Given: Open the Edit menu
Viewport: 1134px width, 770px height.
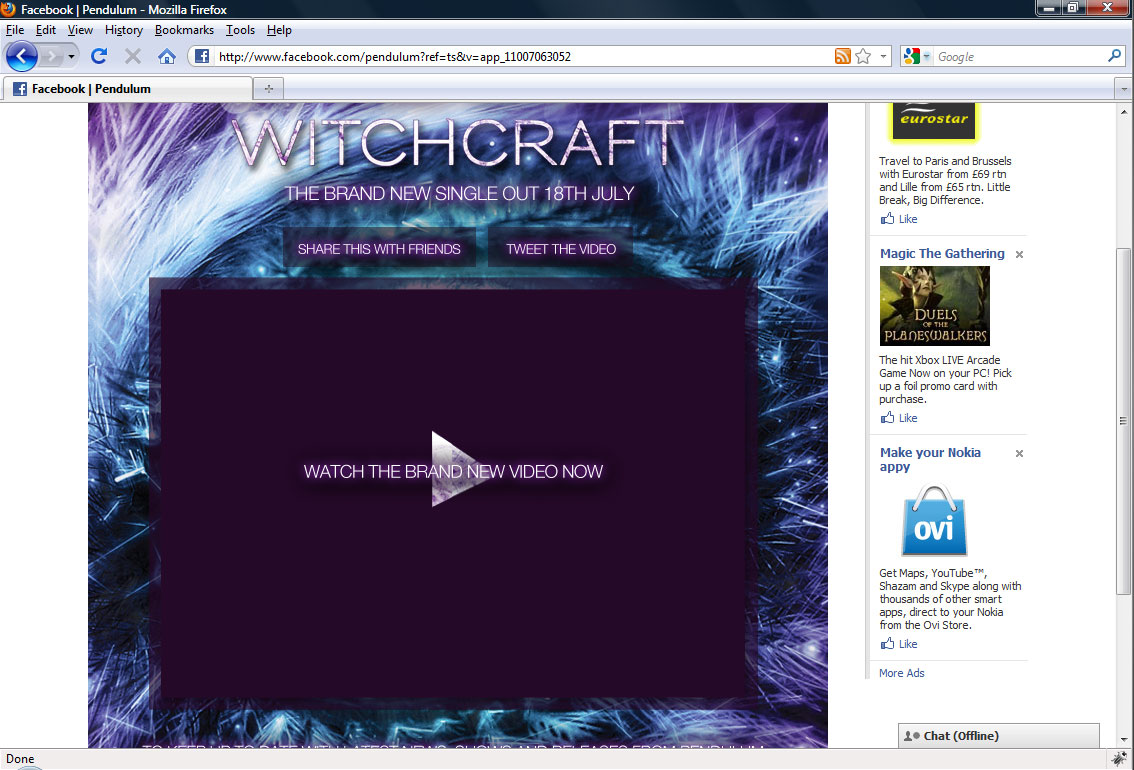Looking at the screenshot, I should (46, 30).
